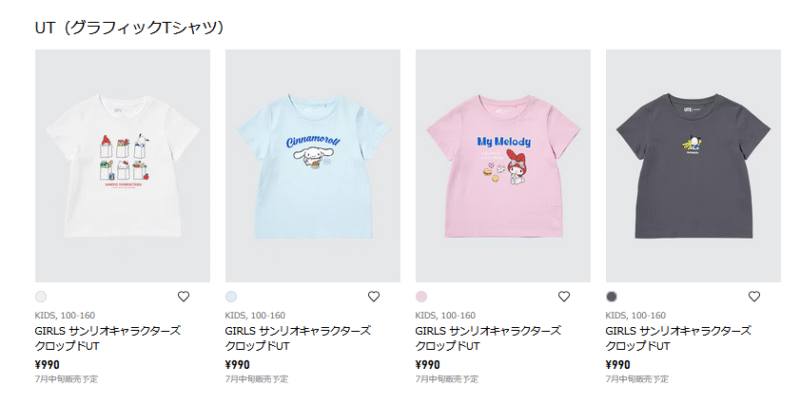Viewport: 800px width, 405px height.
Task: Open the Cinnamoroll blue T-shirt image
Action: 313,166
